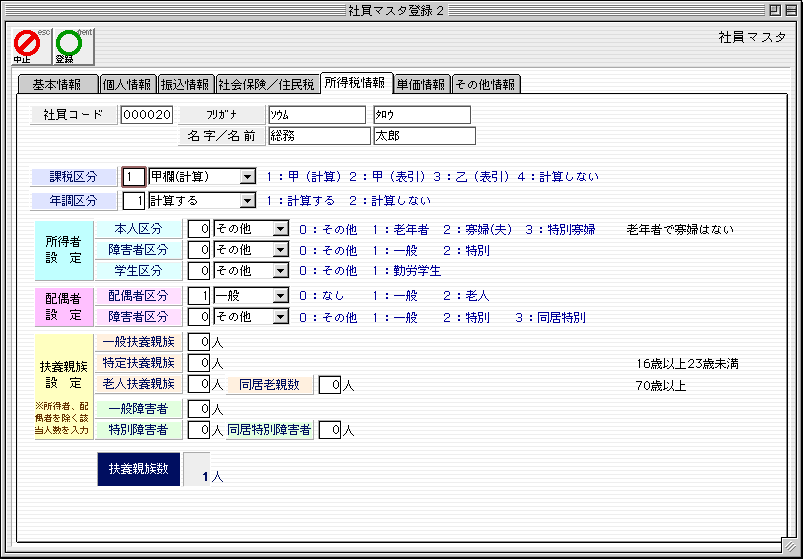Screen dimensions: 803x559
Task: Expand the 所得者 障害者区分 dropdown
Action: (251, 250)
